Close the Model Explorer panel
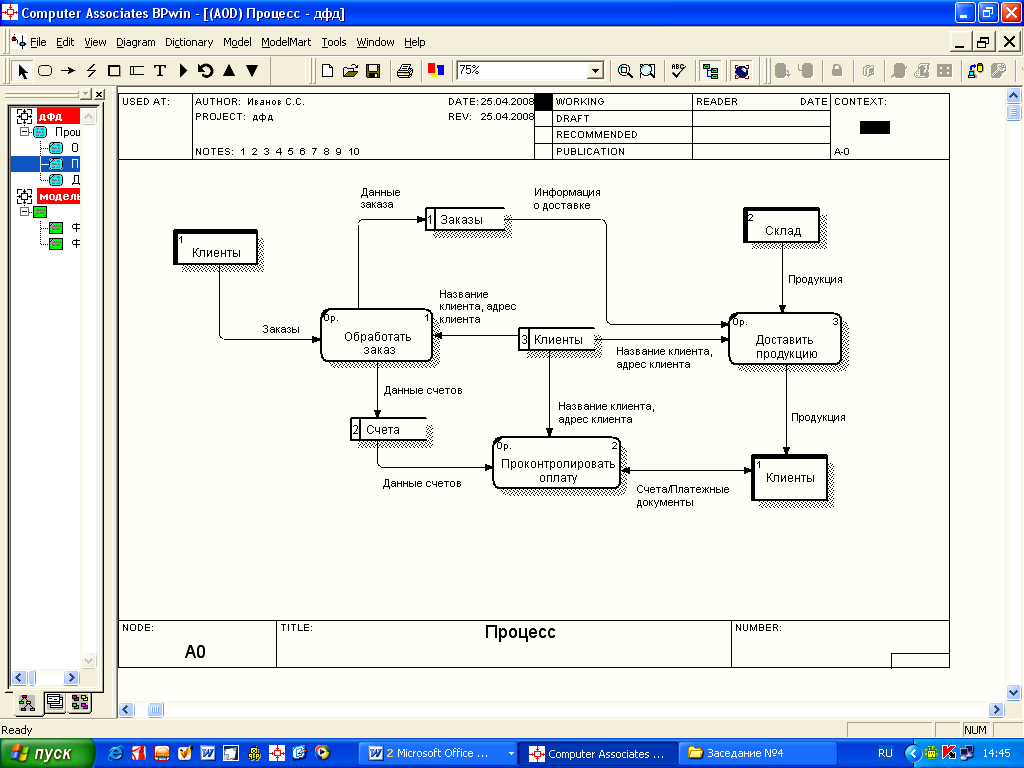The height and width of the screenshot is (768, 1024). click(x=99, y=95)
